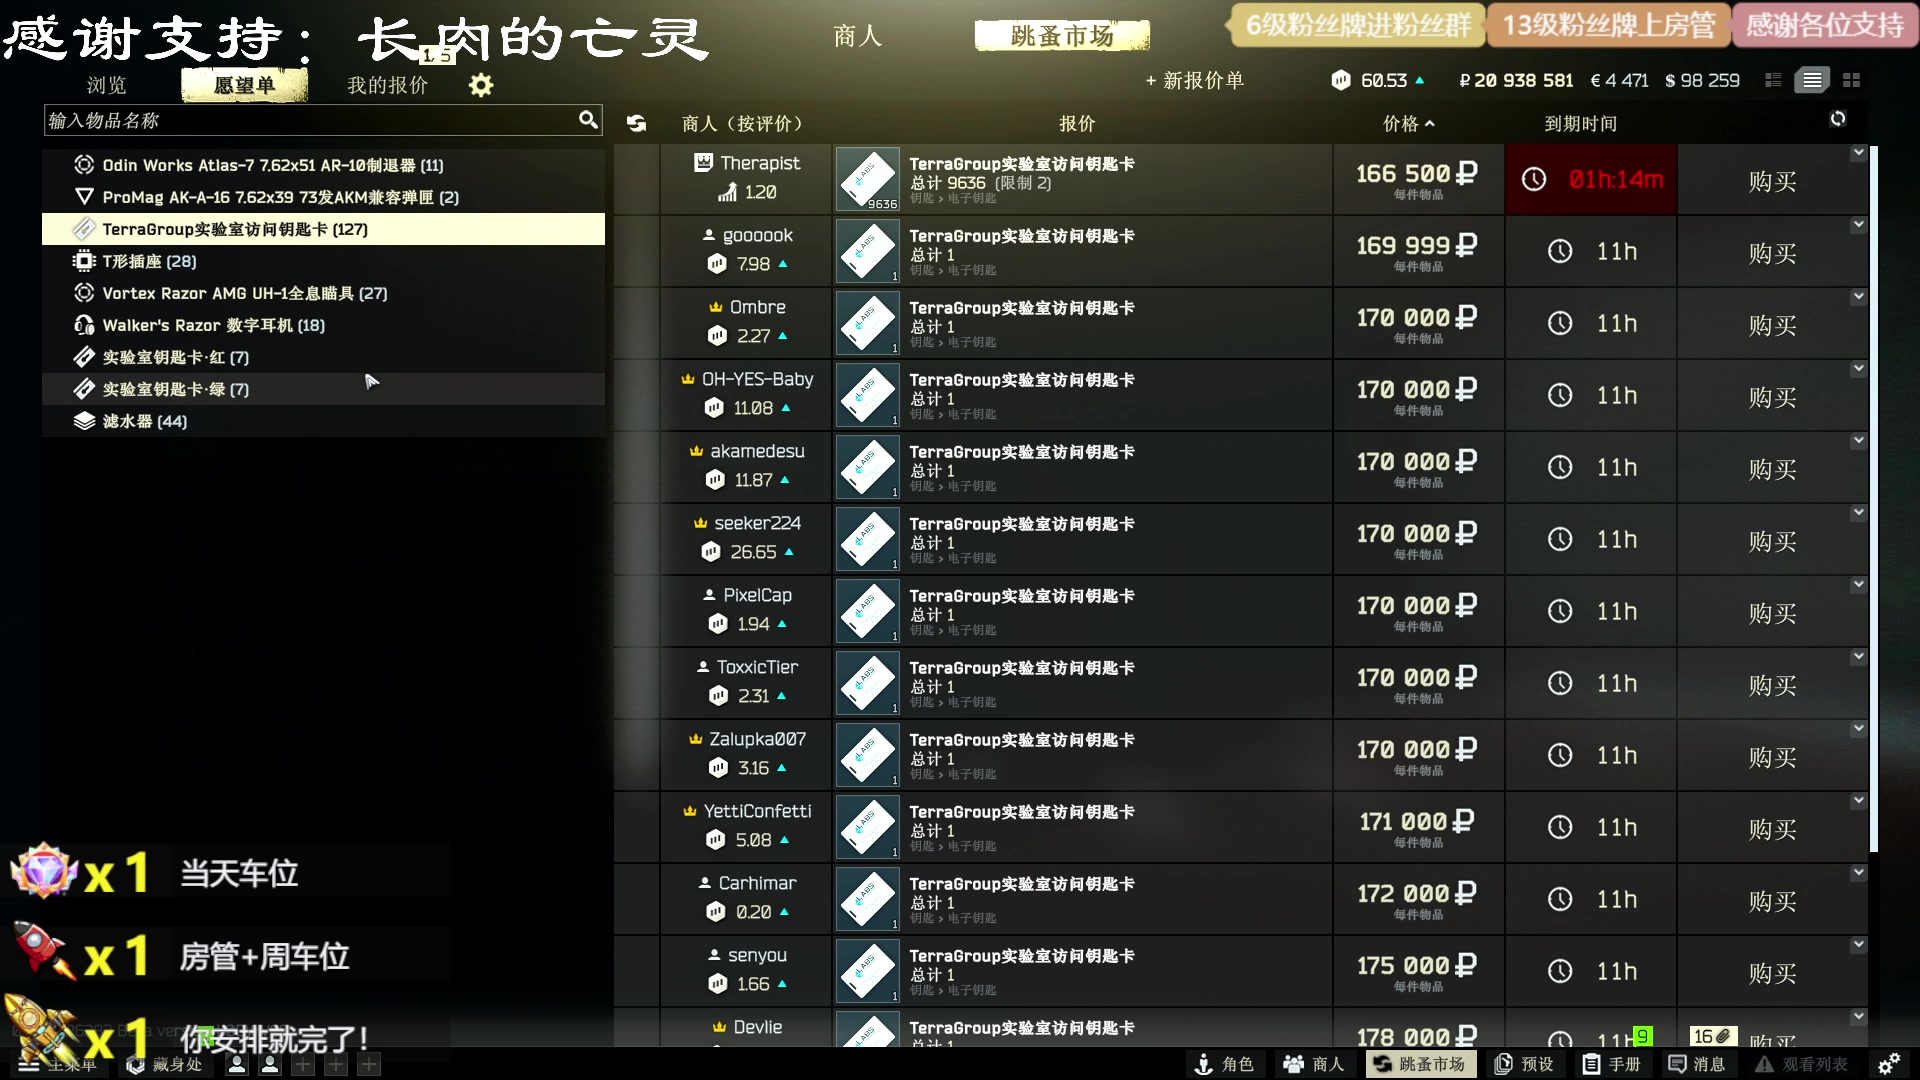Select the highlighted normal list view

point(1812,80)
